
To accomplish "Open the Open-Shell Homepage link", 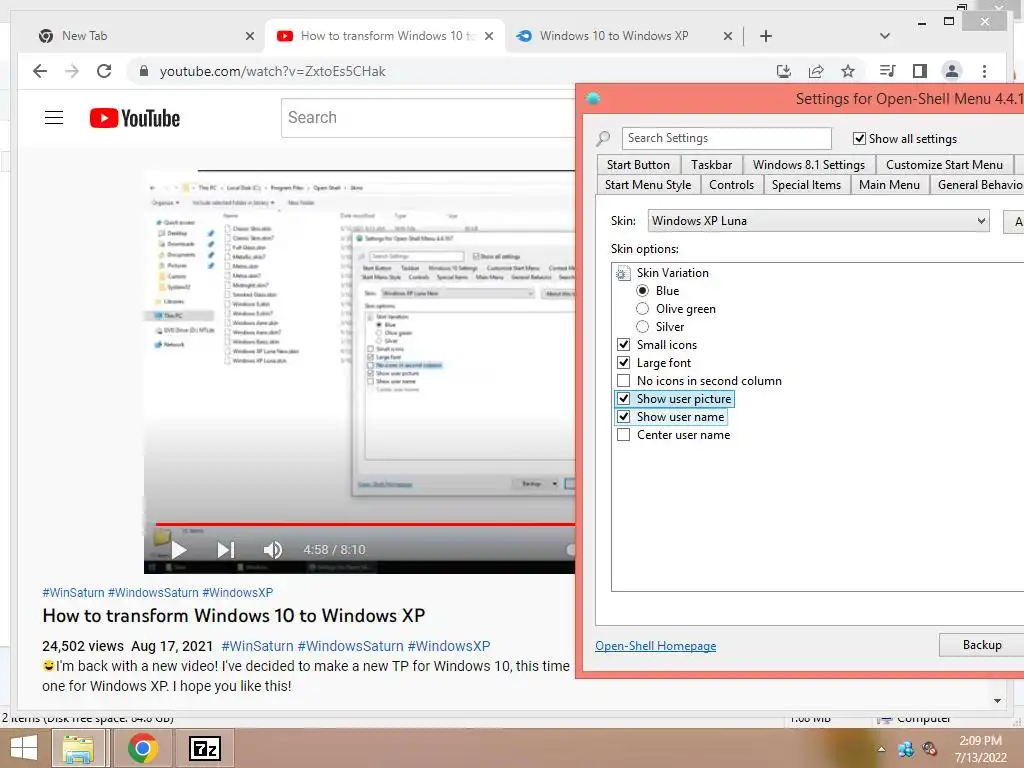I will (655, 646).
